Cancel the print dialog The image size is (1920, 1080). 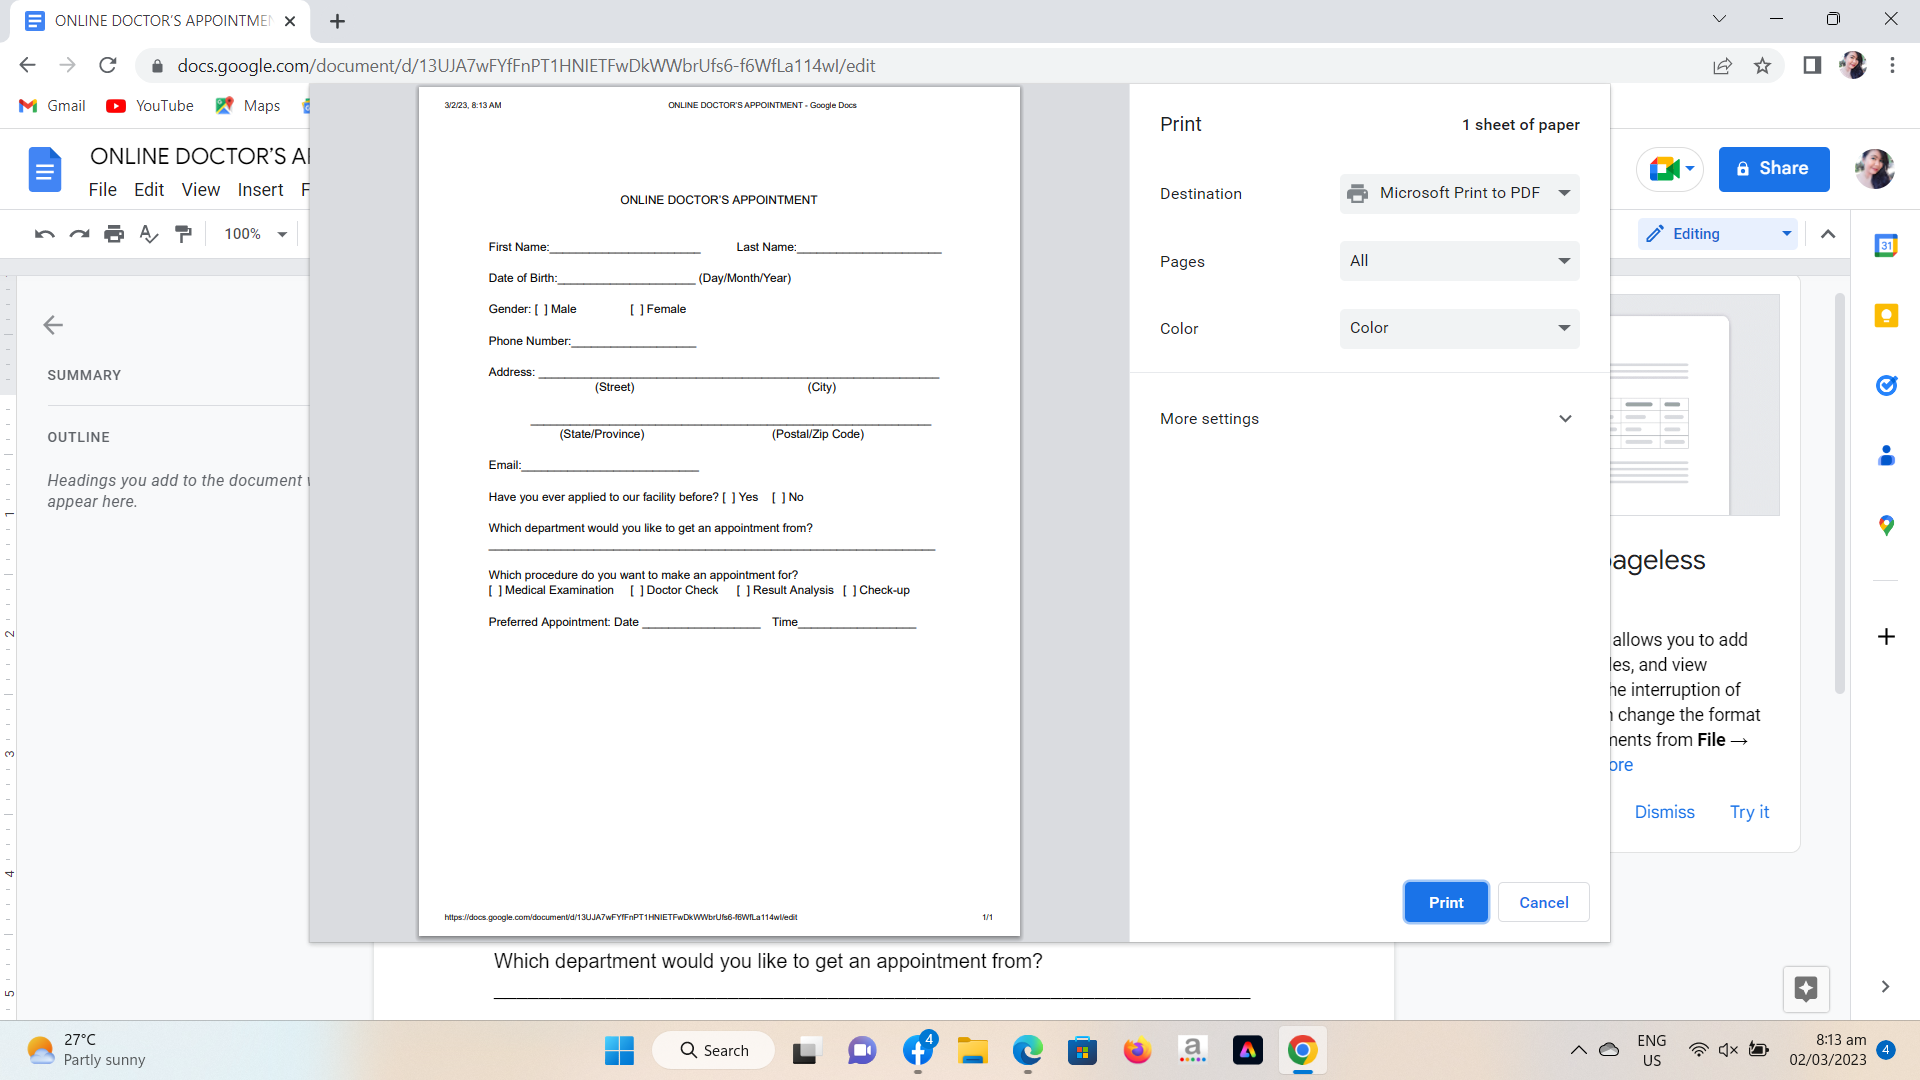coord(1543,902)
